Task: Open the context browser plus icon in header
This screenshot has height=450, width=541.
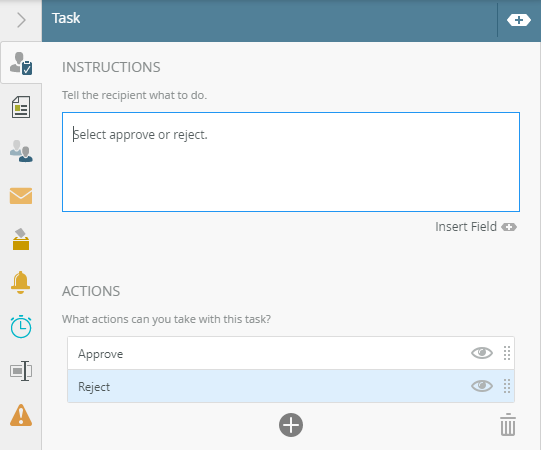Action: click(x=519, y=20)
